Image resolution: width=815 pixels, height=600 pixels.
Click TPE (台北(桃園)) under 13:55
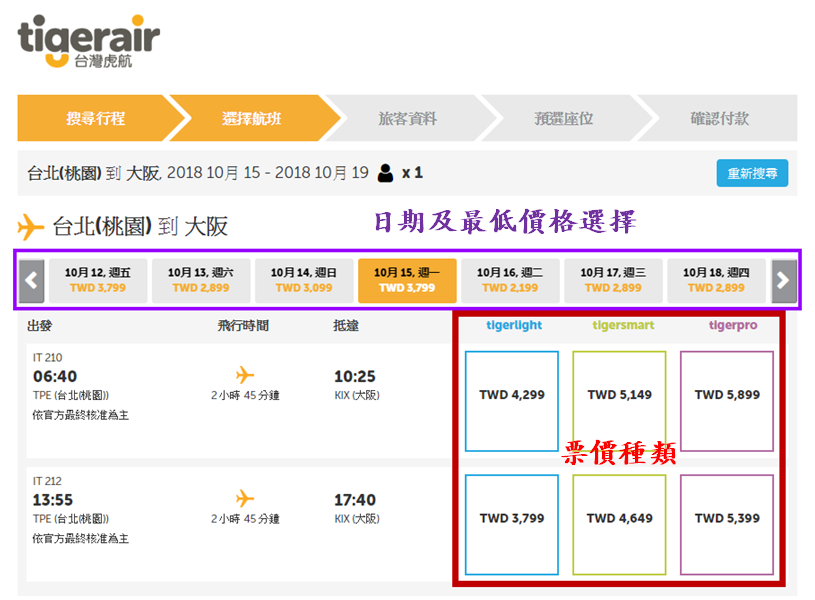(x=71, y=519)
